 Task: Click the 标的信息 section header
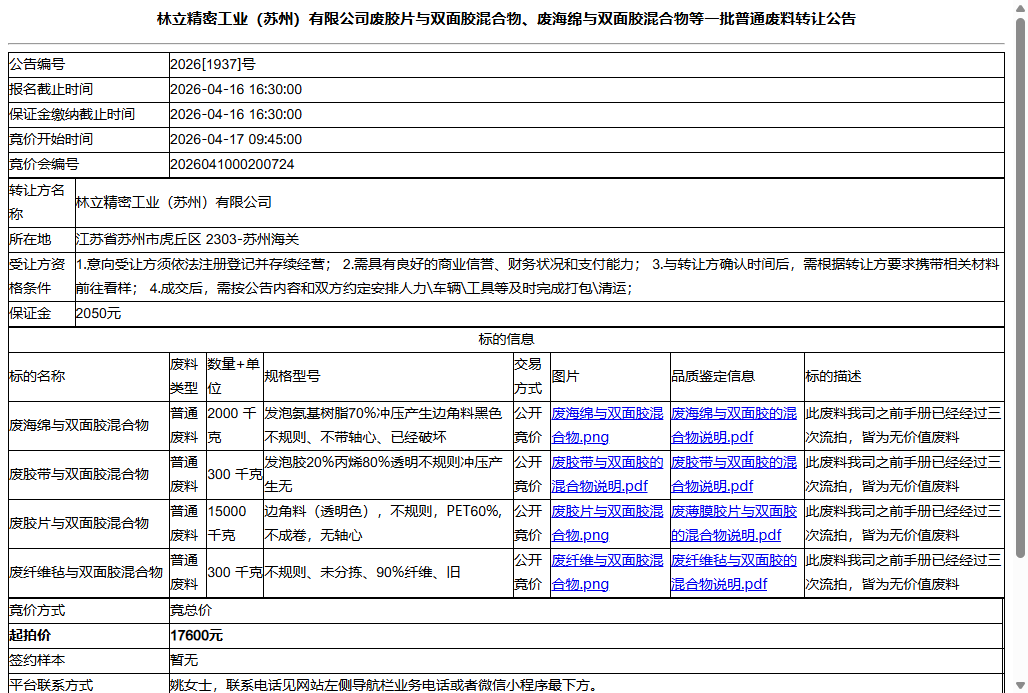pos(506,340)
